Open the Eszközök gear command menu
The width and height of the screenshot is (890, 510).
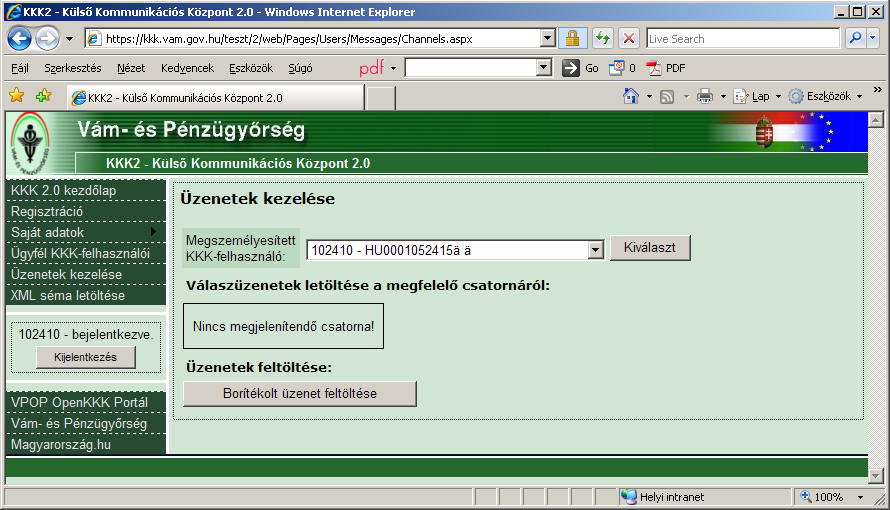tap(826, 96)
